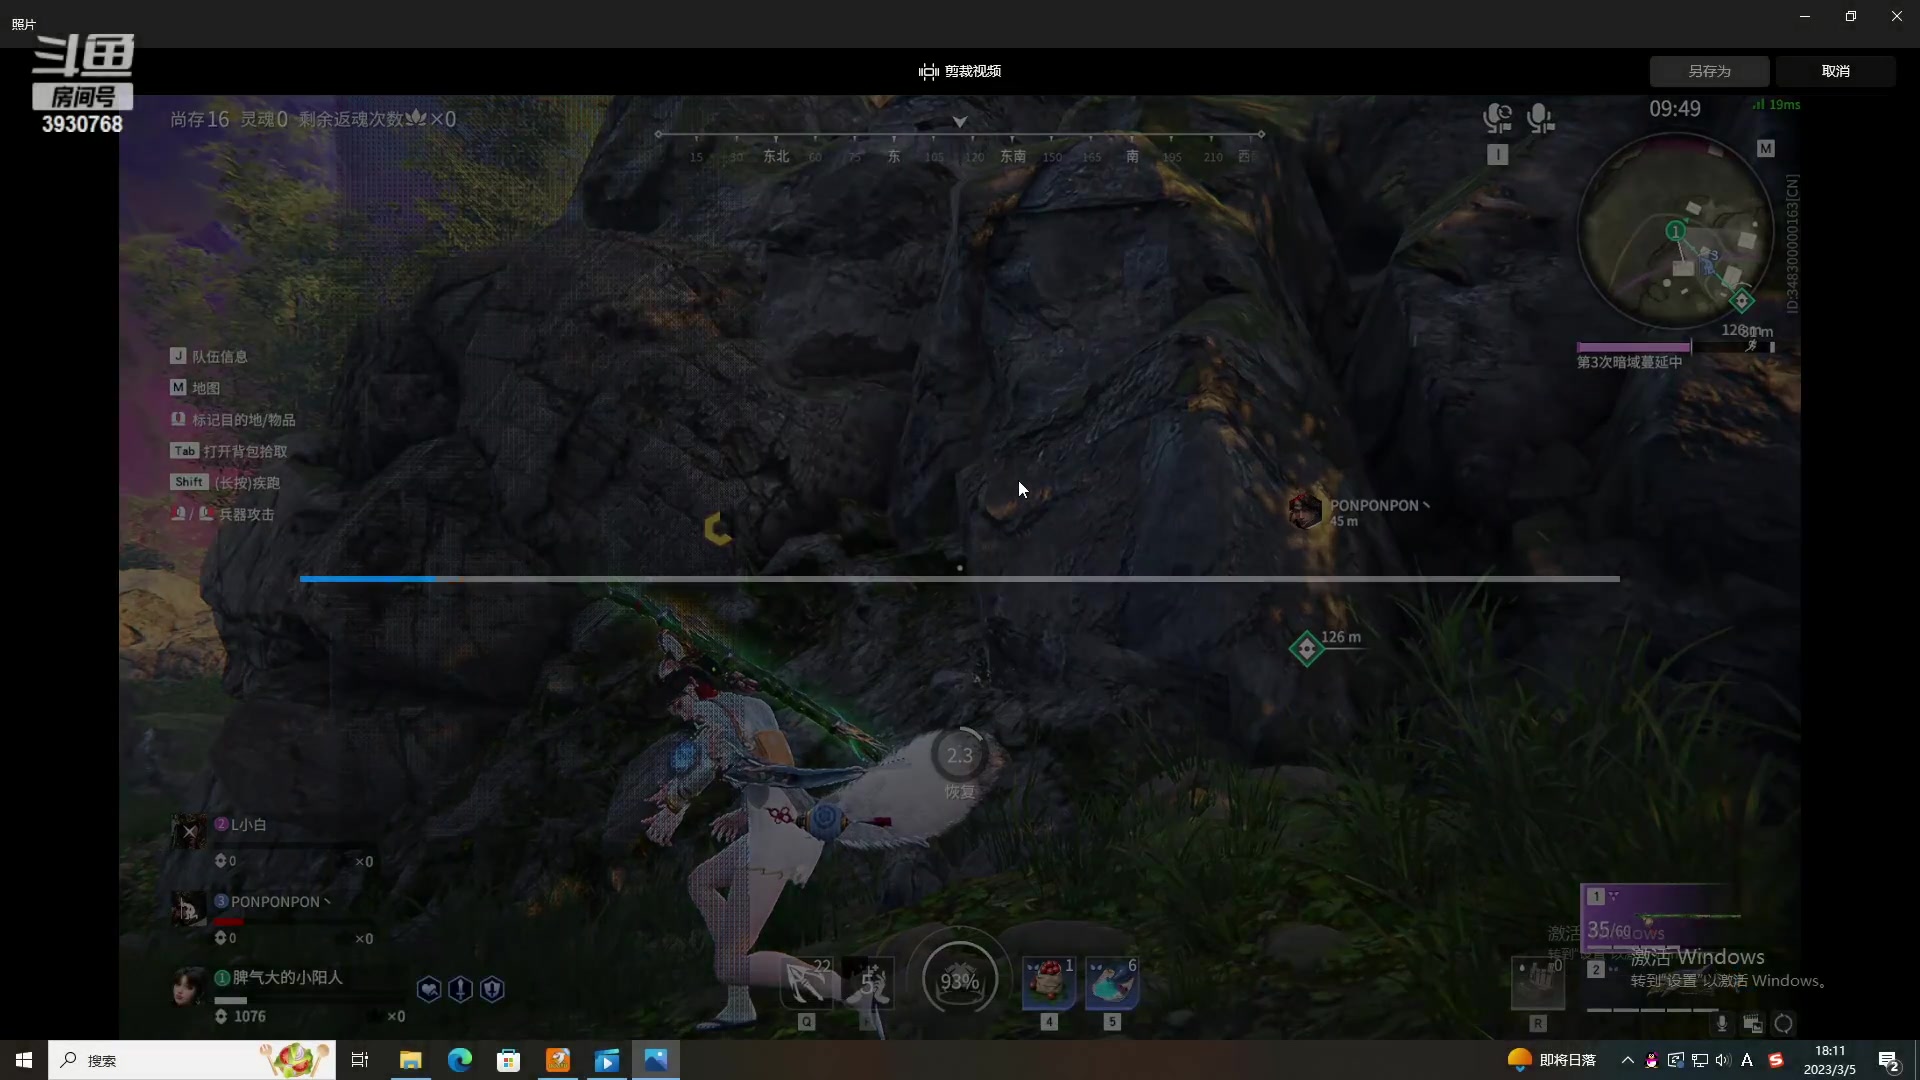Click the M map key badge above the minimap
Viewport: 1920px width, 1080px height.
pyautogui.click(x=1766, y=148)
